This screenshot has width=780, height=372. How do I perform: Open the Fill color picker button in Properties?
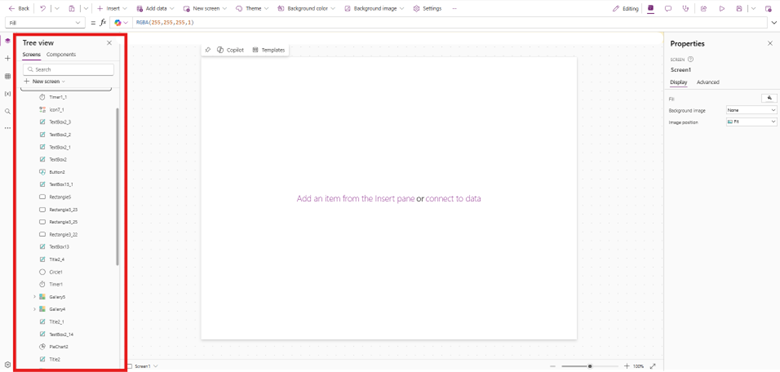769,98
